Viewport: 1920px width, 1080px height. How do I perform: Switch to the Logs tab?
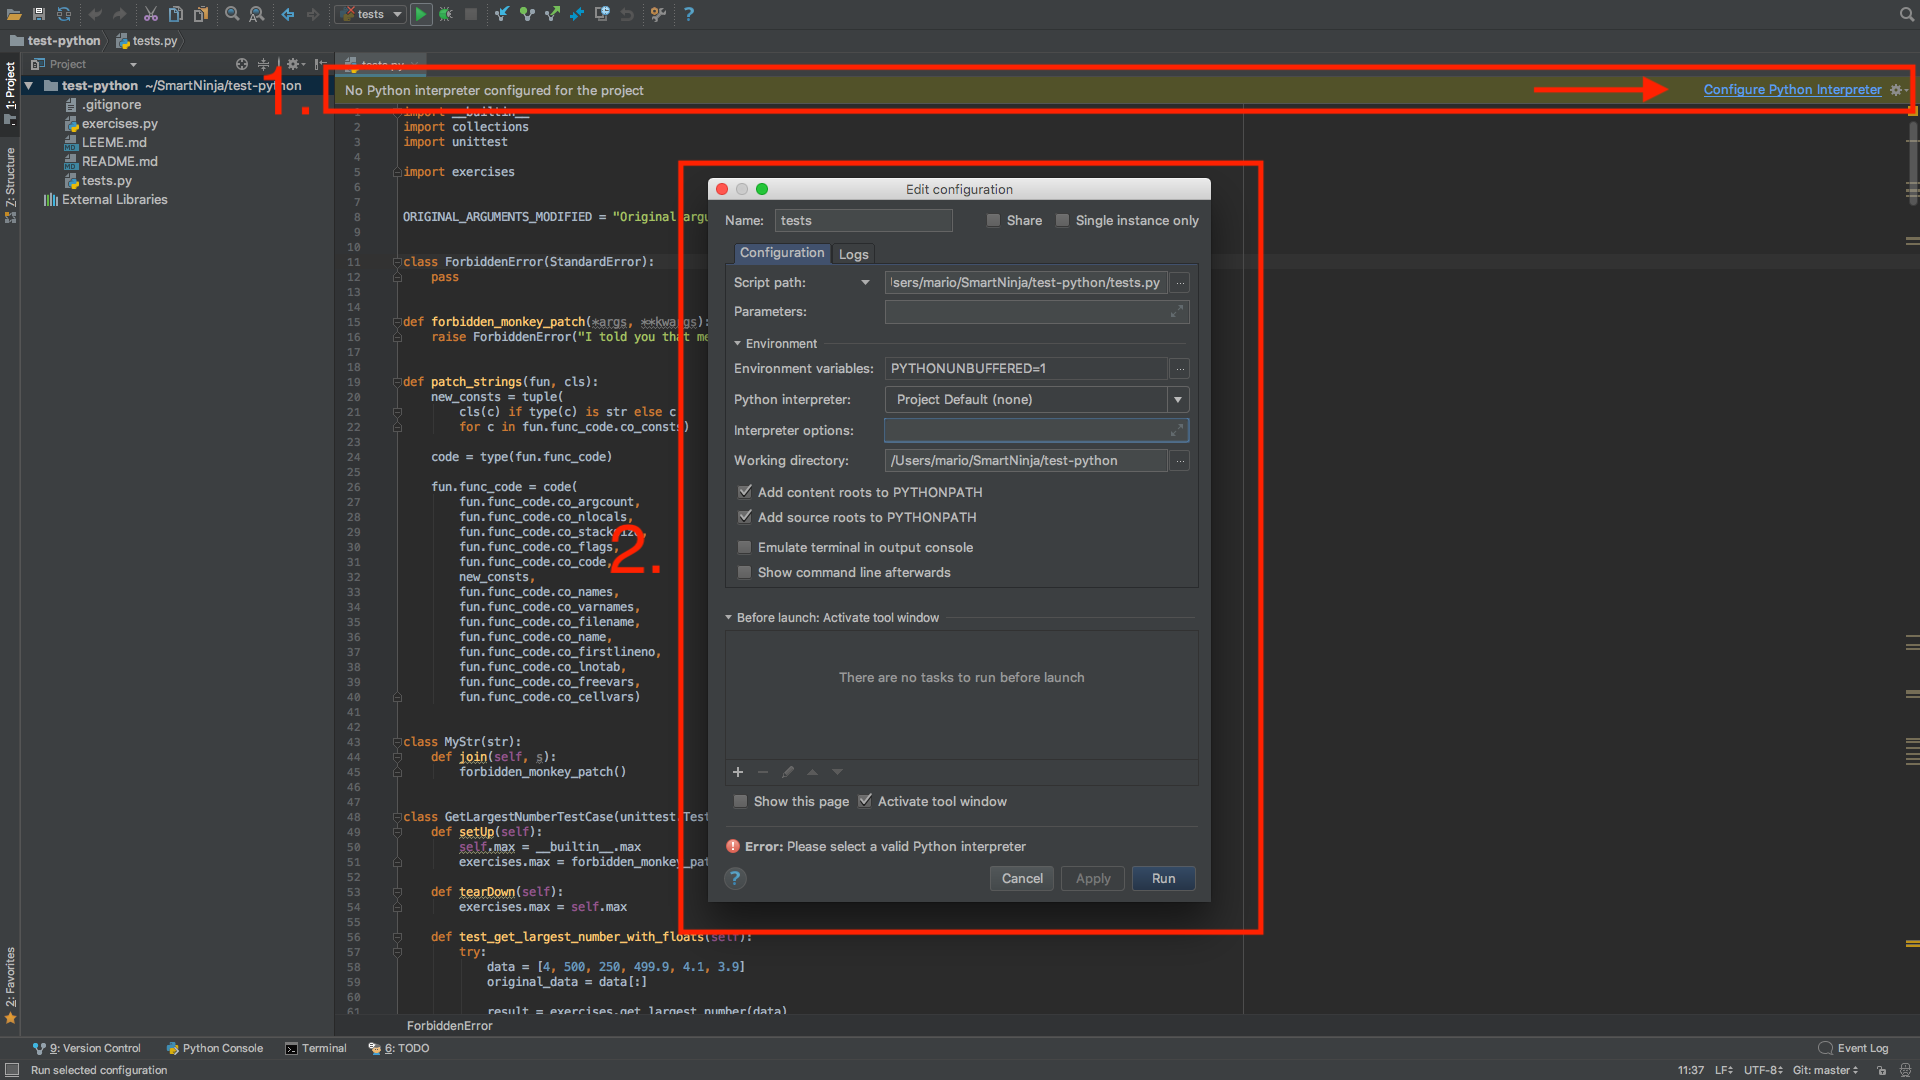(853, 254)
